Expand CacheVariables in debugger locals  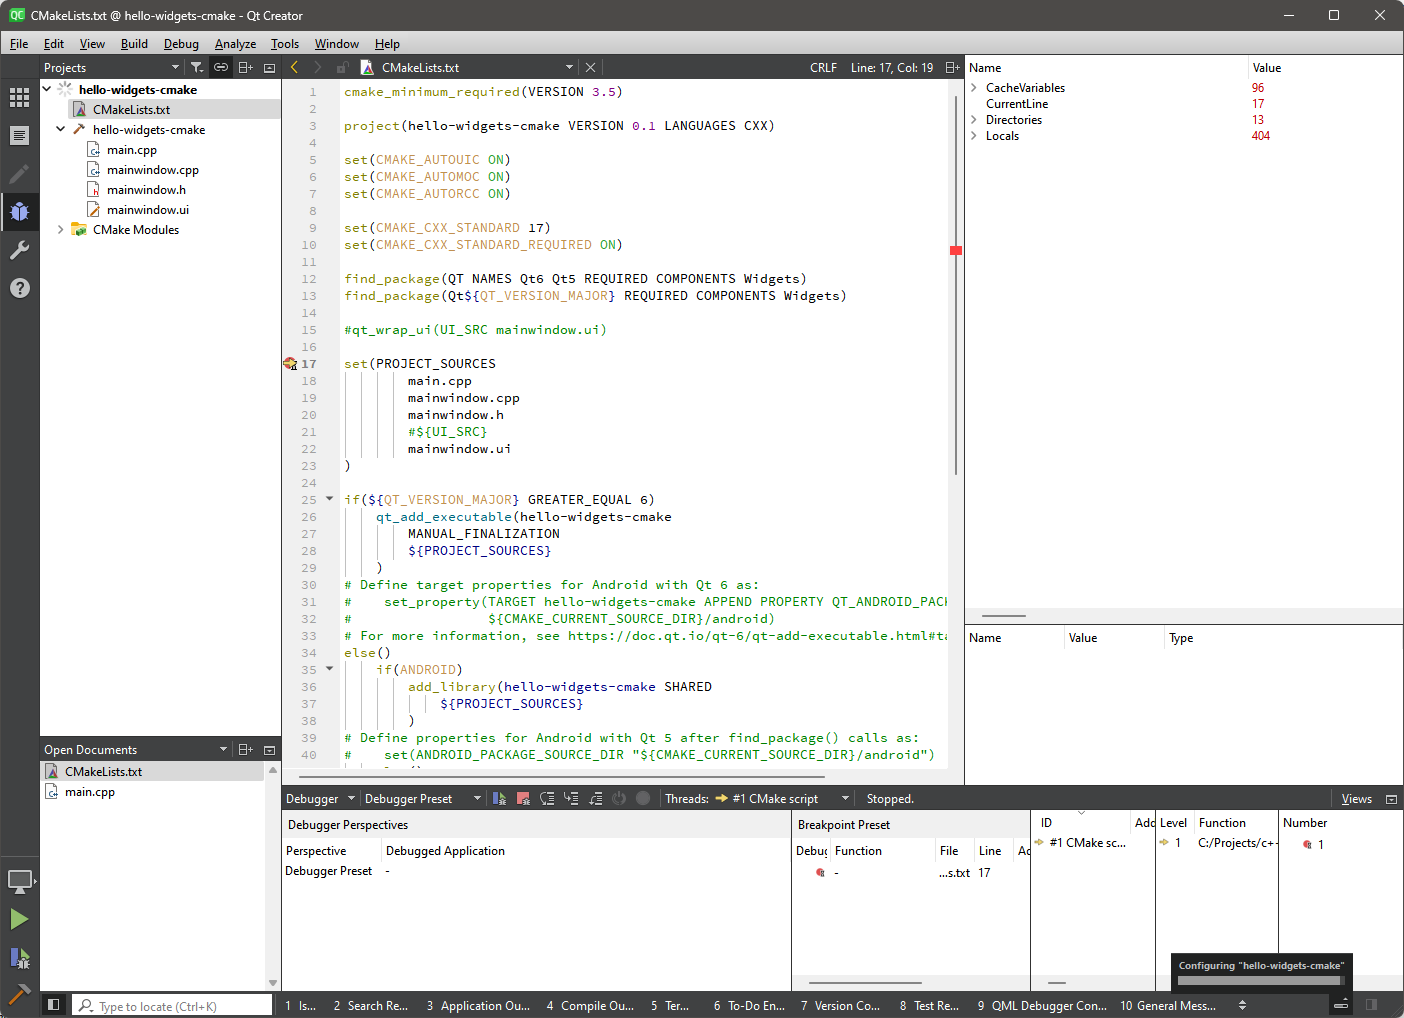[x=974, y=88]
